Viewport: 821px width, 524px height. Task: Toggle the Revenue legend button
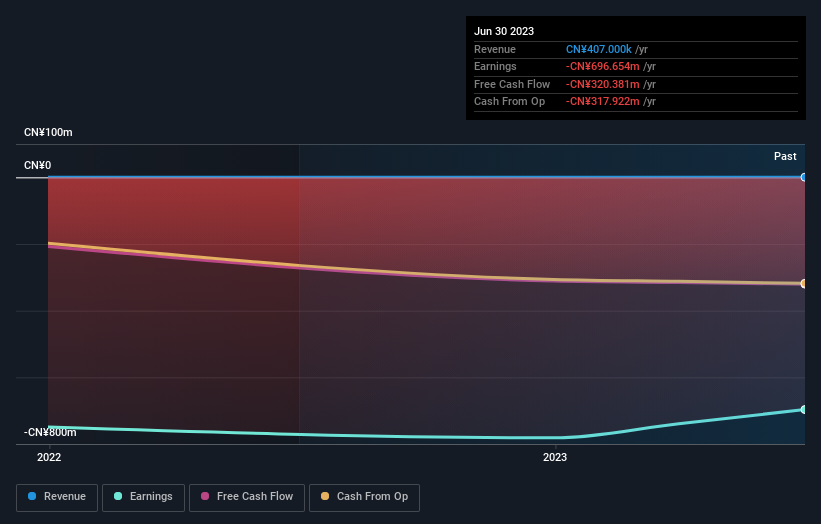(57, 497)
